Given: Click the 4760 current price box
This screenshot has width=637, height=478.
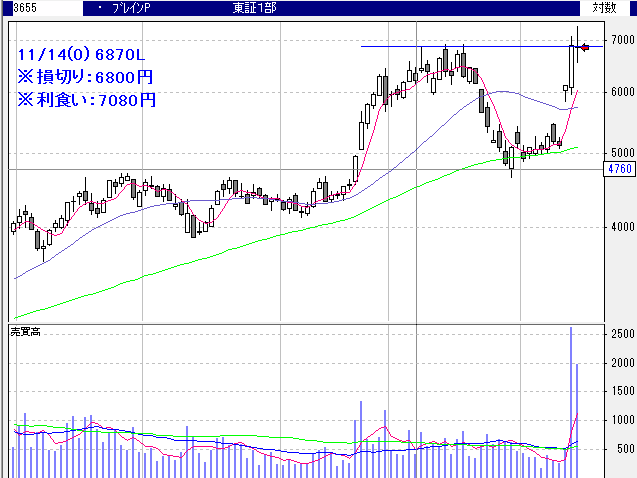Looking at the screenshot, I should pos(619,170).
